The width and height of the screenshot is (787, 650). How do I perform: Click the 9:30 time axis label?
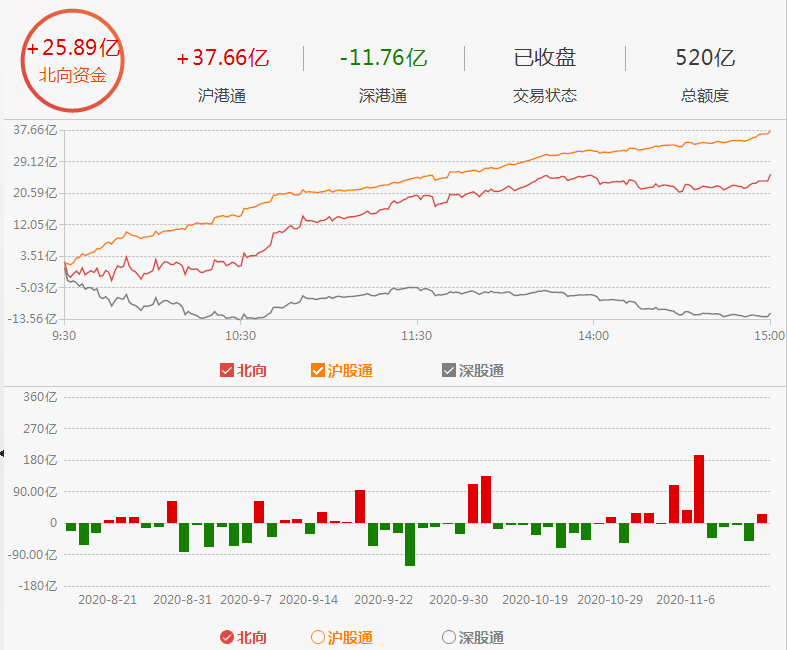click(x=64, y=335)
